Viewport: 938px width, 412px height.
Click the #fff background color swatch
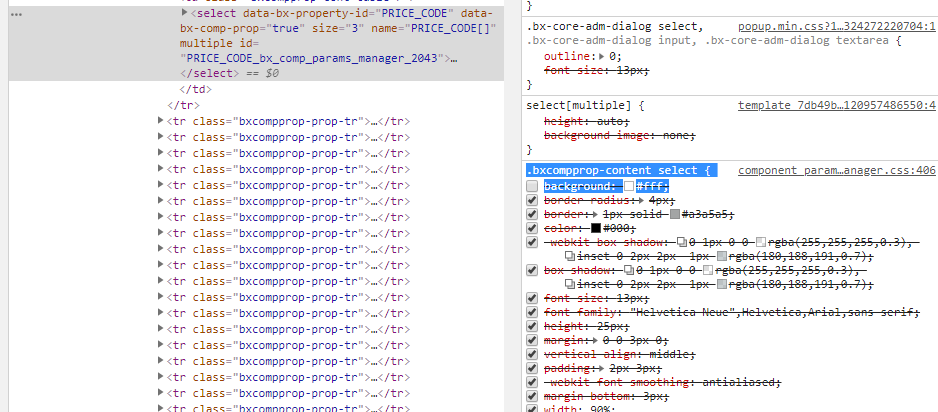(x=629, y=186)
